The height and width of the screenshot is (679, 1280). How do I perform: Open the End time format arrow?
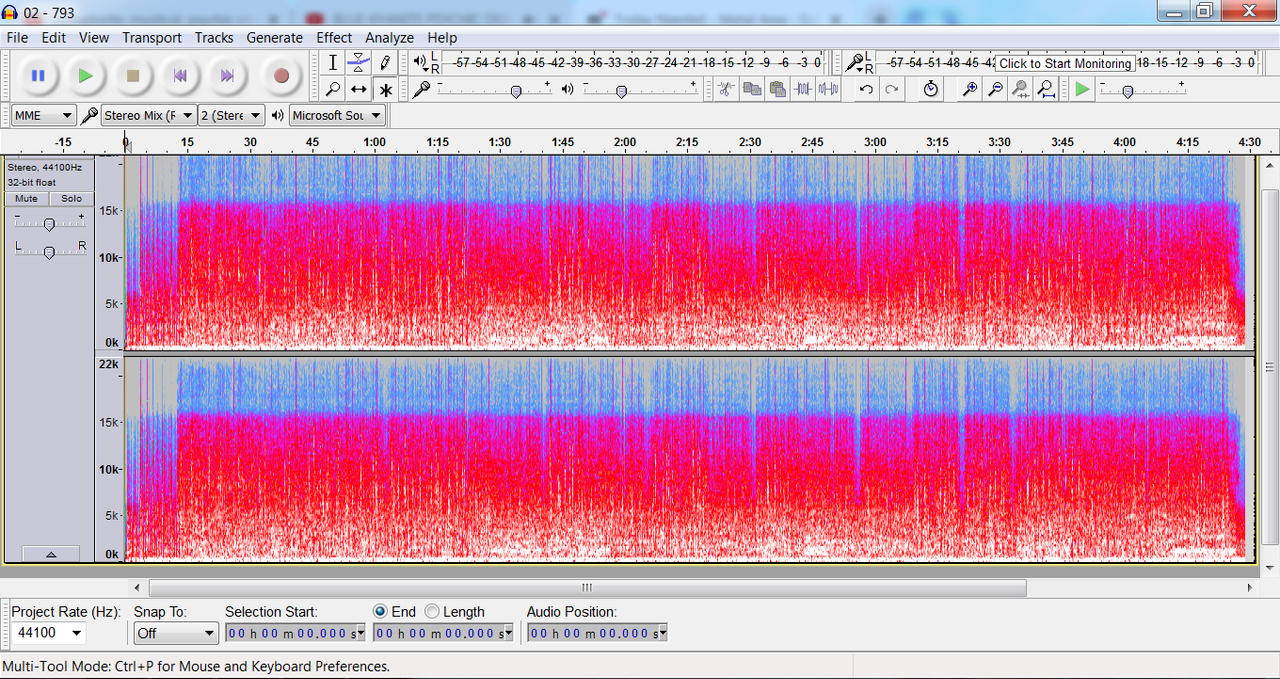click(508, 633)
